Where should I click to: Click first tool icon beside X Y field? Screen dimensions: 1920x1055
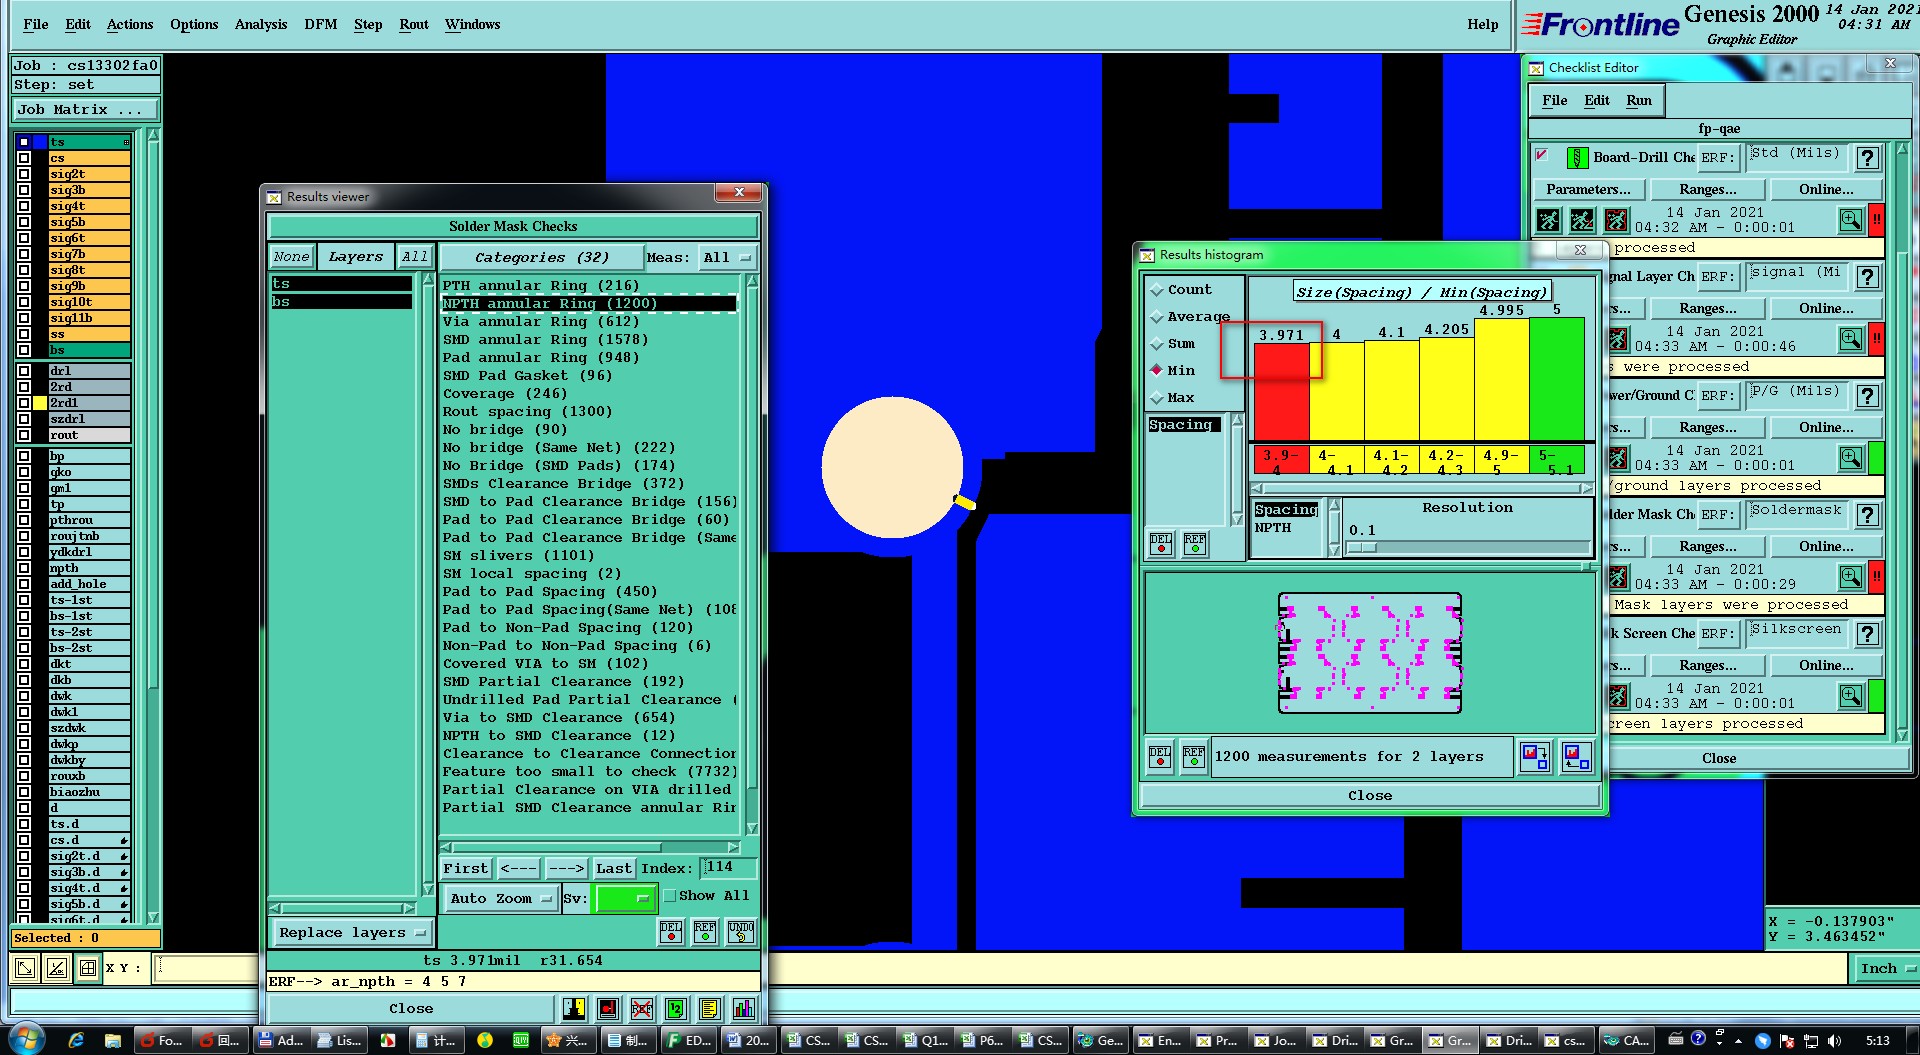tap(25, 968)
